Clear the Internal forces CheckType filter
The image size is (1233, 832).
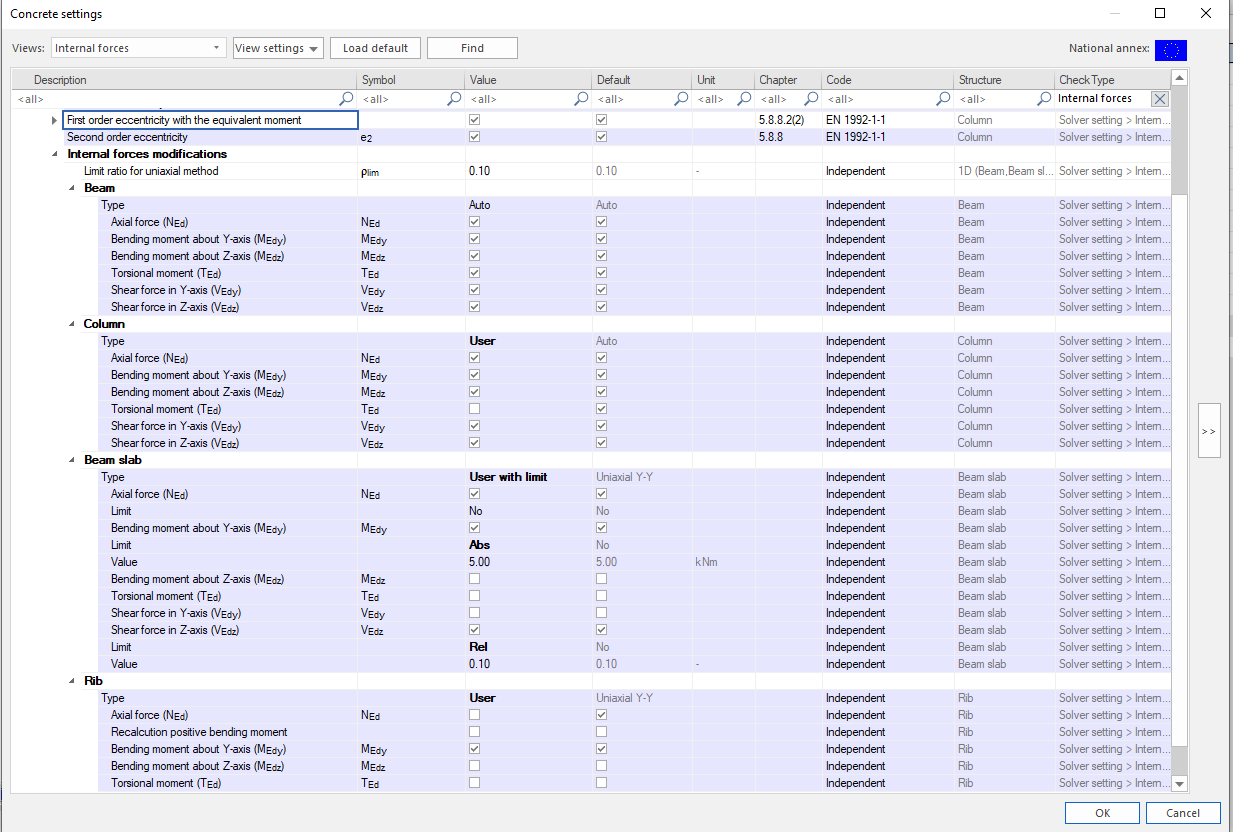(1159, 99)
